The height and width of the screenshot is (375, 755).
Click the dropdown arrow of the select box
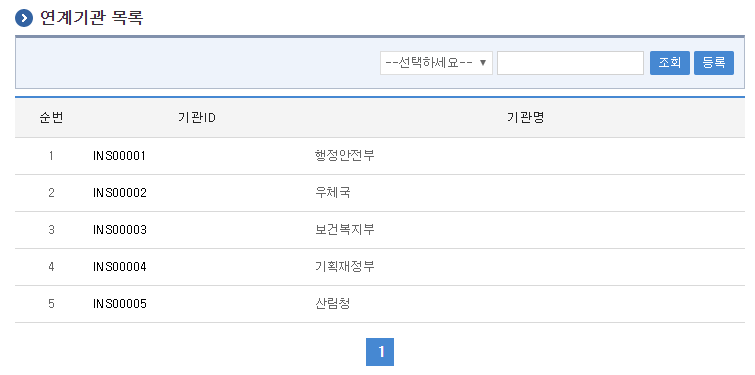pyautogui.click(x=483, y=63)
